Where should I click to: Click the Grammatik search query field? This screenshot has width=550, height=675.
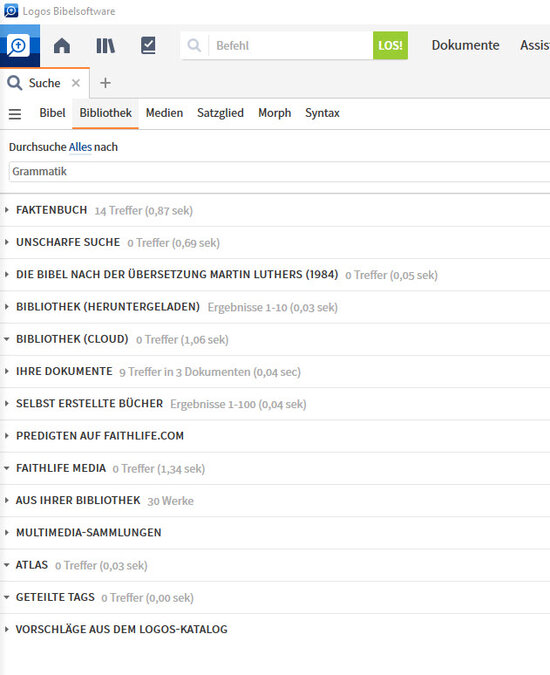coord(279,171)
